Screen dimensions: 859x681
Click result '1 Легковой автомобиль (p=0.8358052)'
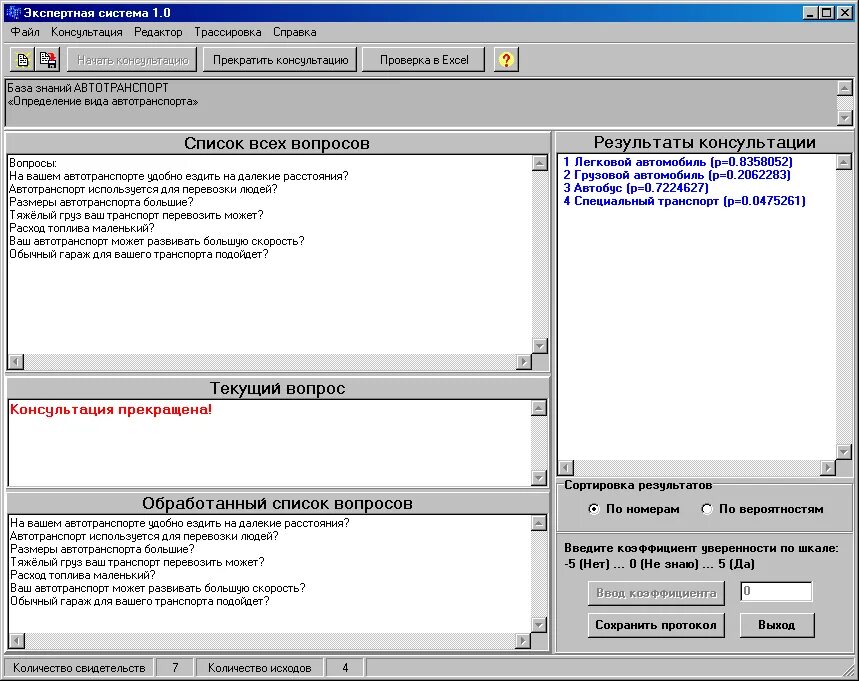pyautogui.click(x=678, y=162)
